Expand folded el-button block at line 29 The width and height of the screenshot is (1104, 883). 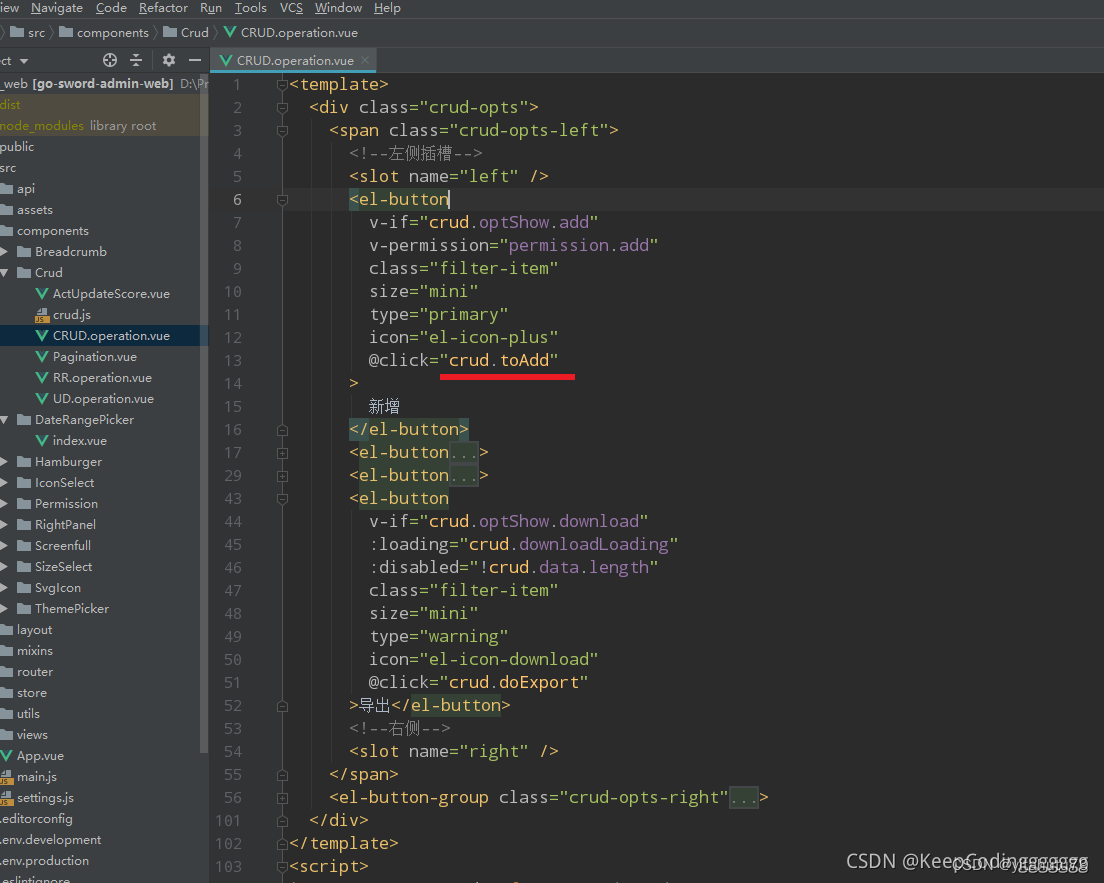click(x=282, y=476)
